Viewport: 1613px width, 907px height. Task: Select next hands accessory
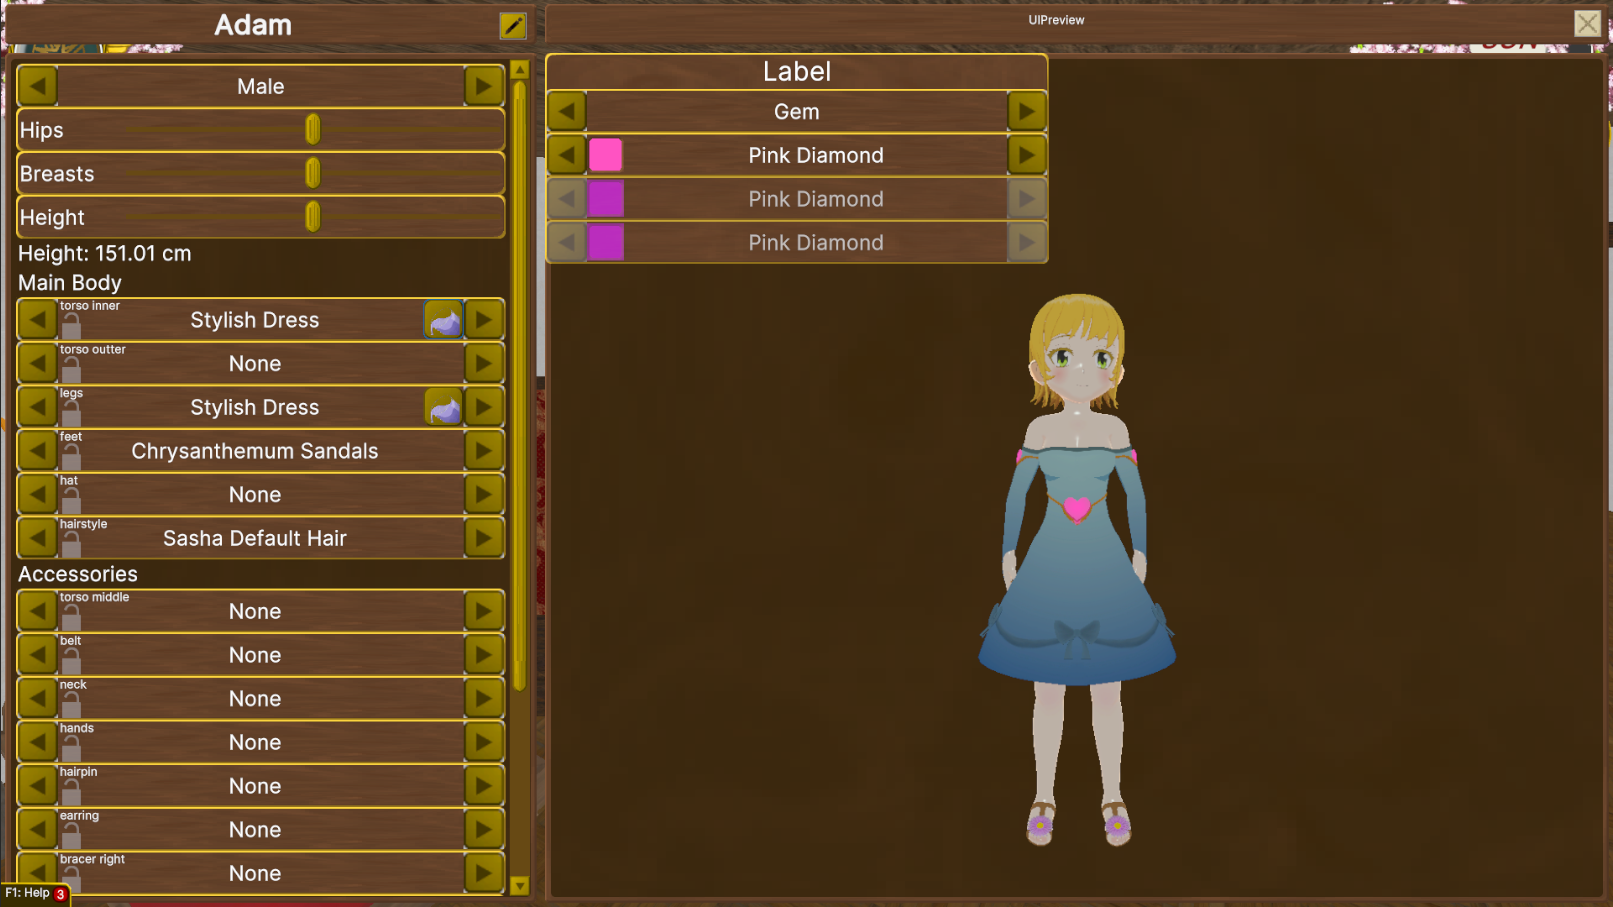(x=484, y=742)
